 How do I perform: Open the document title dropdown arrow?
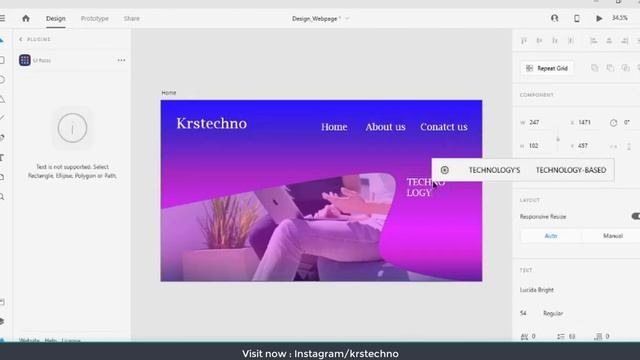(347, 18)
